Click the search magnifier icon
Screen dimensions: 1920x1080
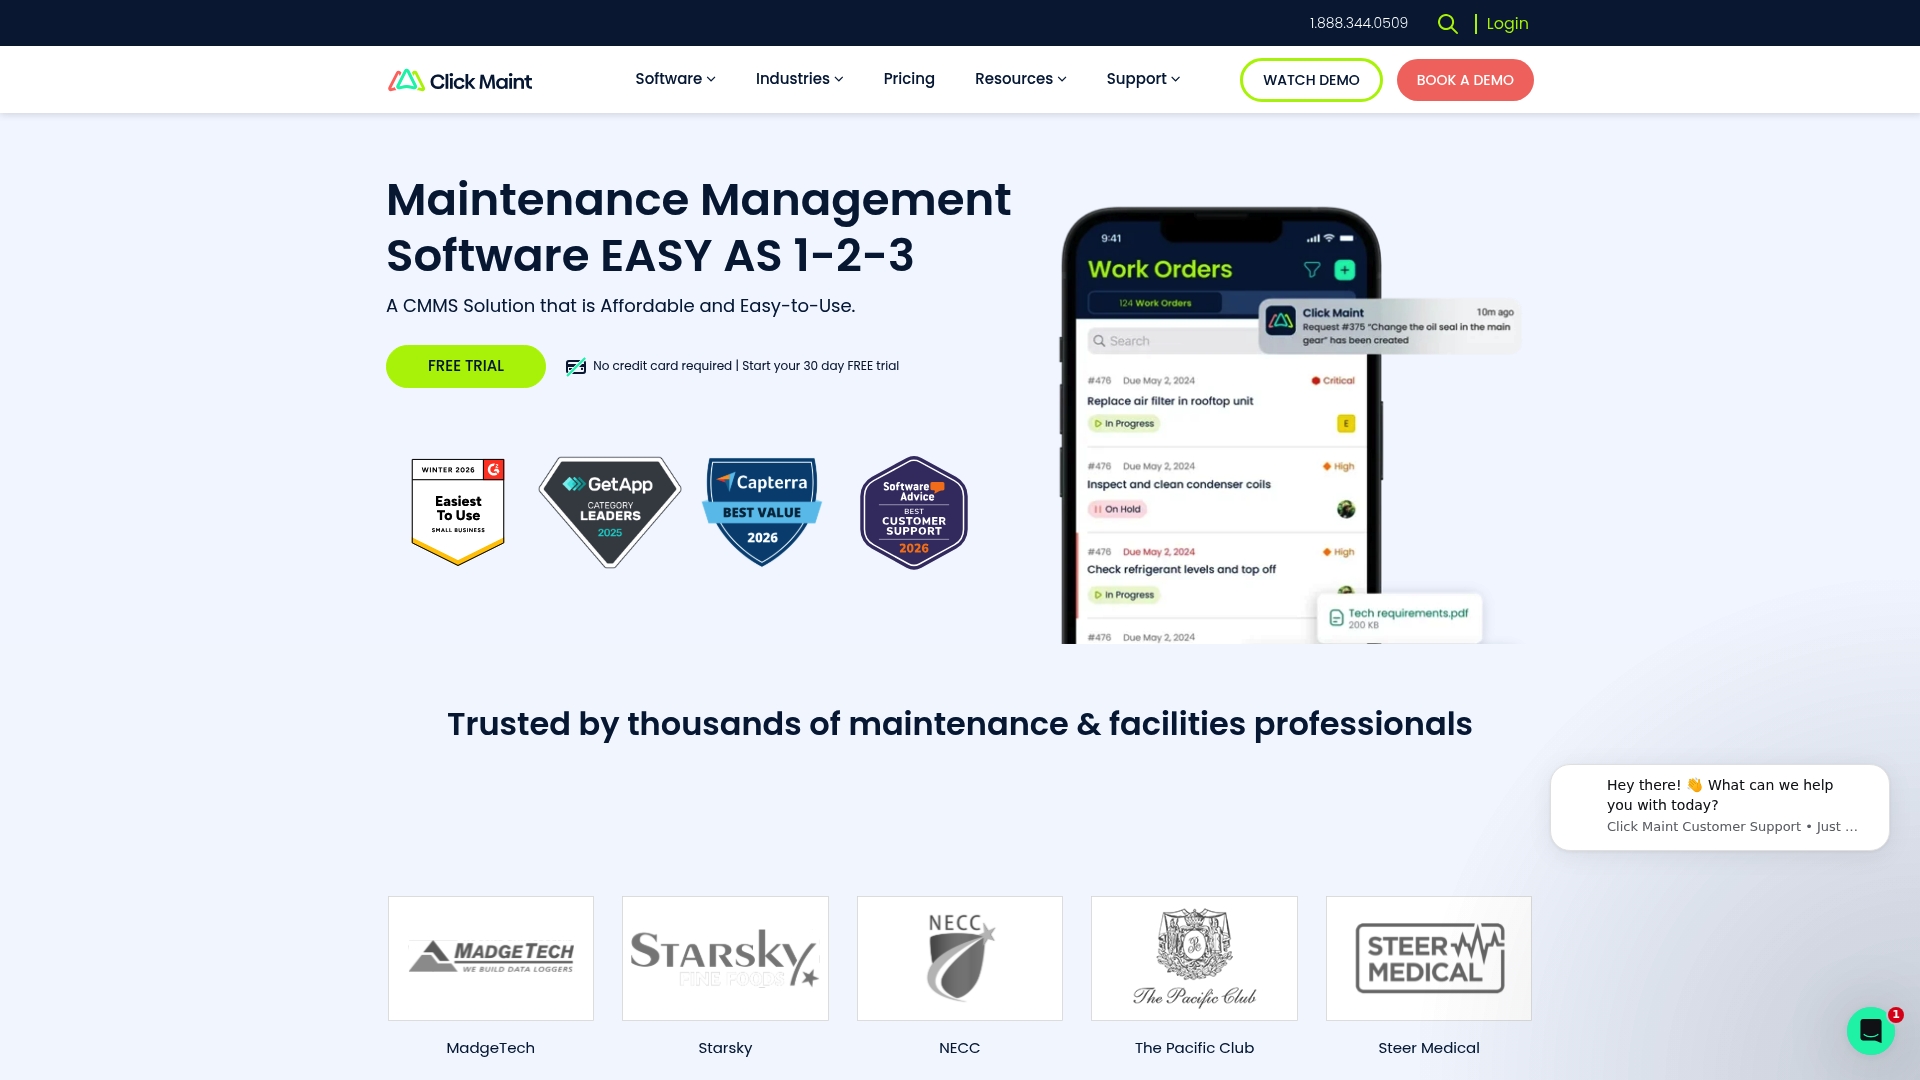[1447, 23]
